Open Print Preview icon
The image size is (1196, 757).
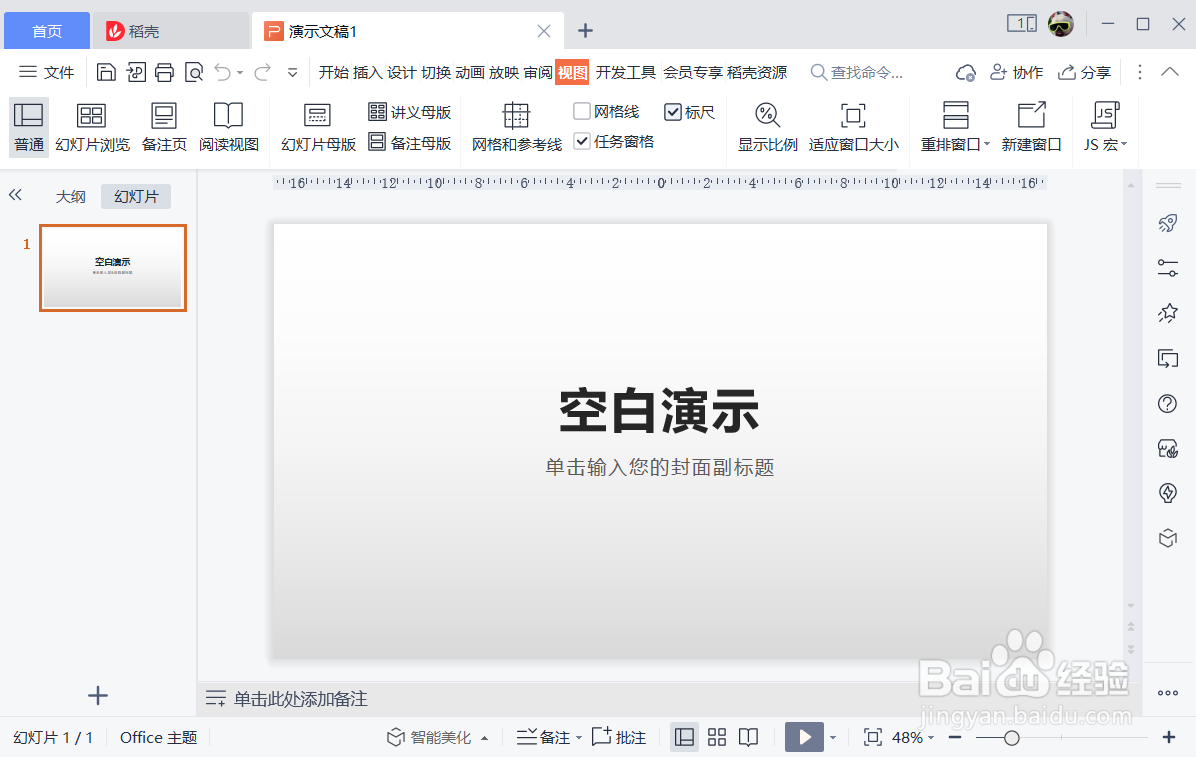coord(194,72)
